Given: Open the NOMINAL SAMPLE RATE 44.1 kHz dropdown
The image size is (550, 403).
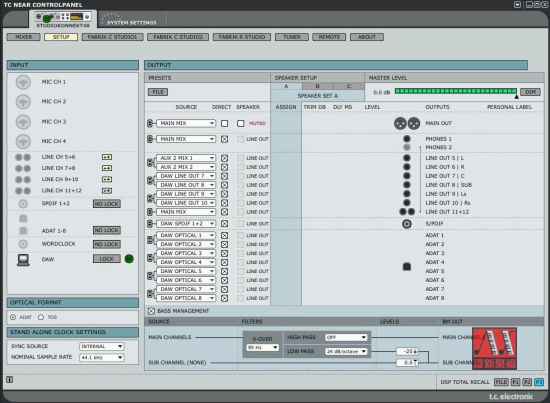Looking at the screenshot, I should (102, 358).
